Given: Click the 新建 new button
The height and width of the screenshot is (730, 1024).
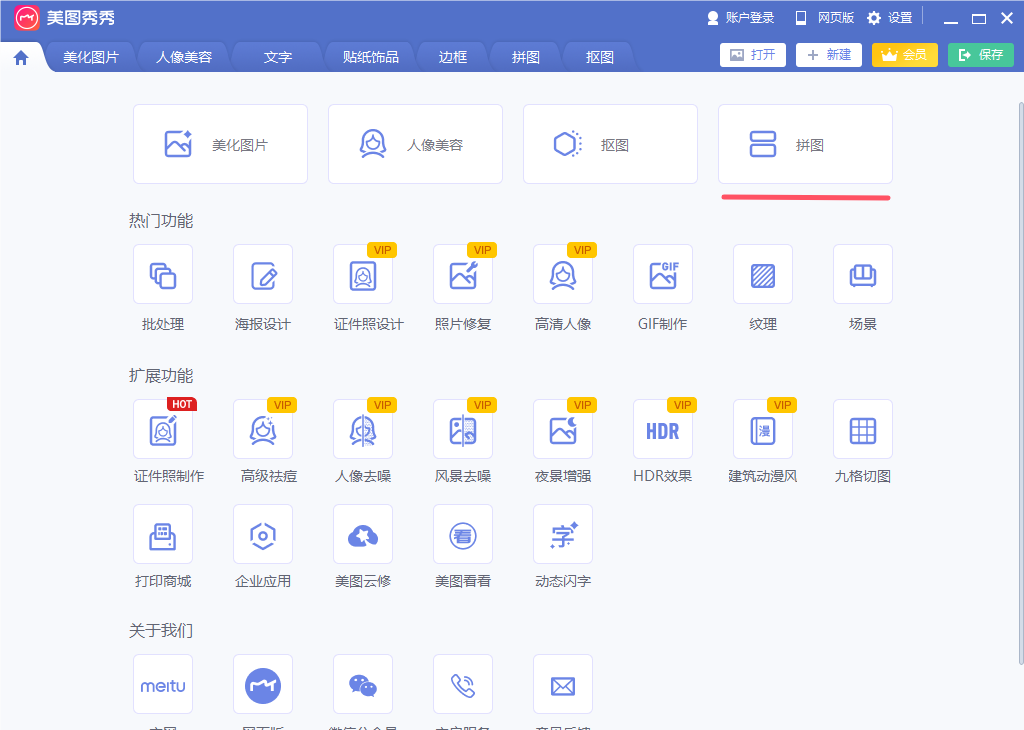Looking at the screenshot, I should [x=828, y=55].
